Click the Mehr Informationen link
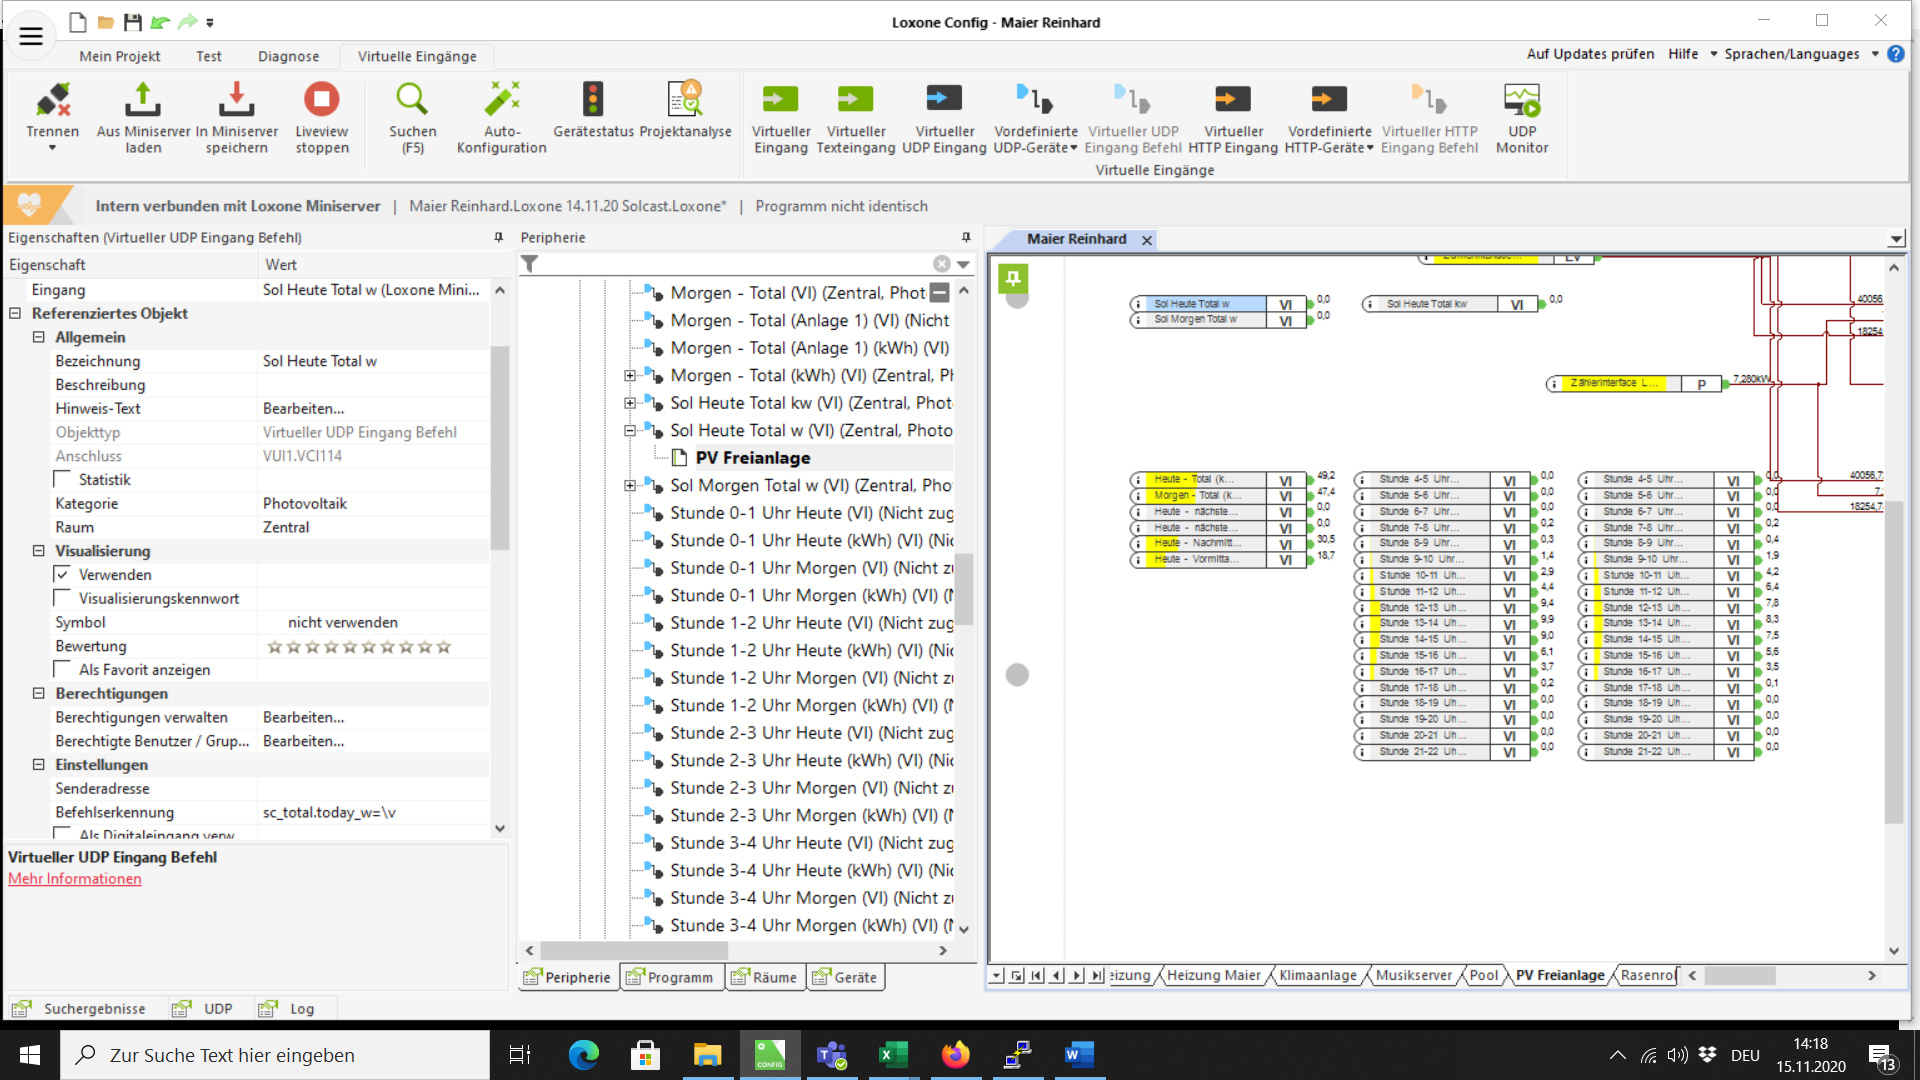The image size is (1920, 1080). (75, 879)
